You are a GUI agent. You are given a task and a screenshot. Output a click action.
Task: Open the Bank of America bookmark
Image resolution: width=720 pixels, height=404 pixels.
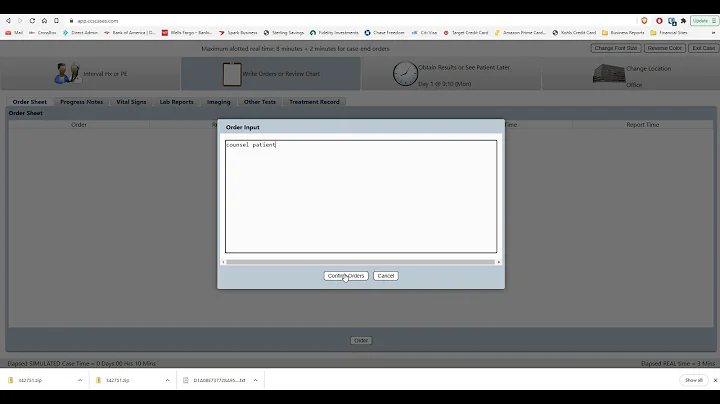tap(129, 33)
